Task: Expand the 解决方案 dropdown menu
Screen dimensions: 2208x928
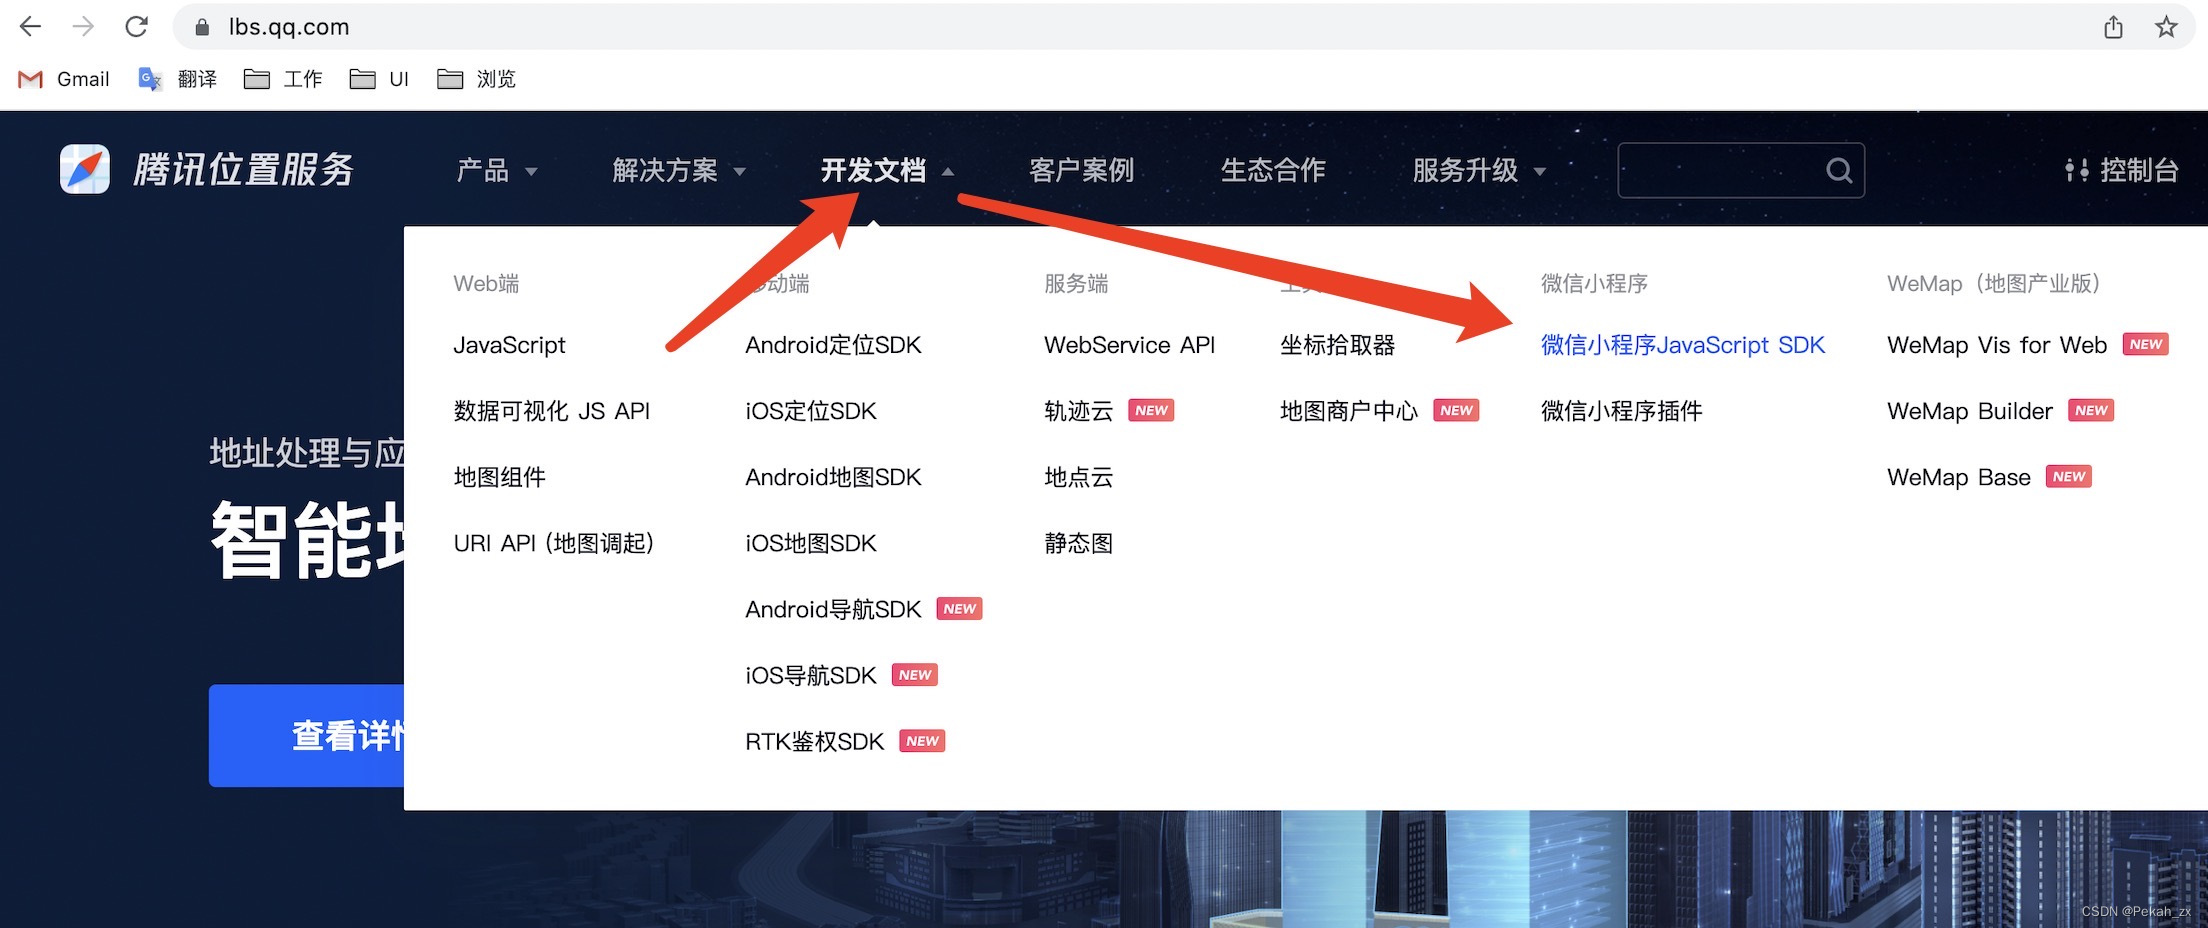Action: click(679, 171)
